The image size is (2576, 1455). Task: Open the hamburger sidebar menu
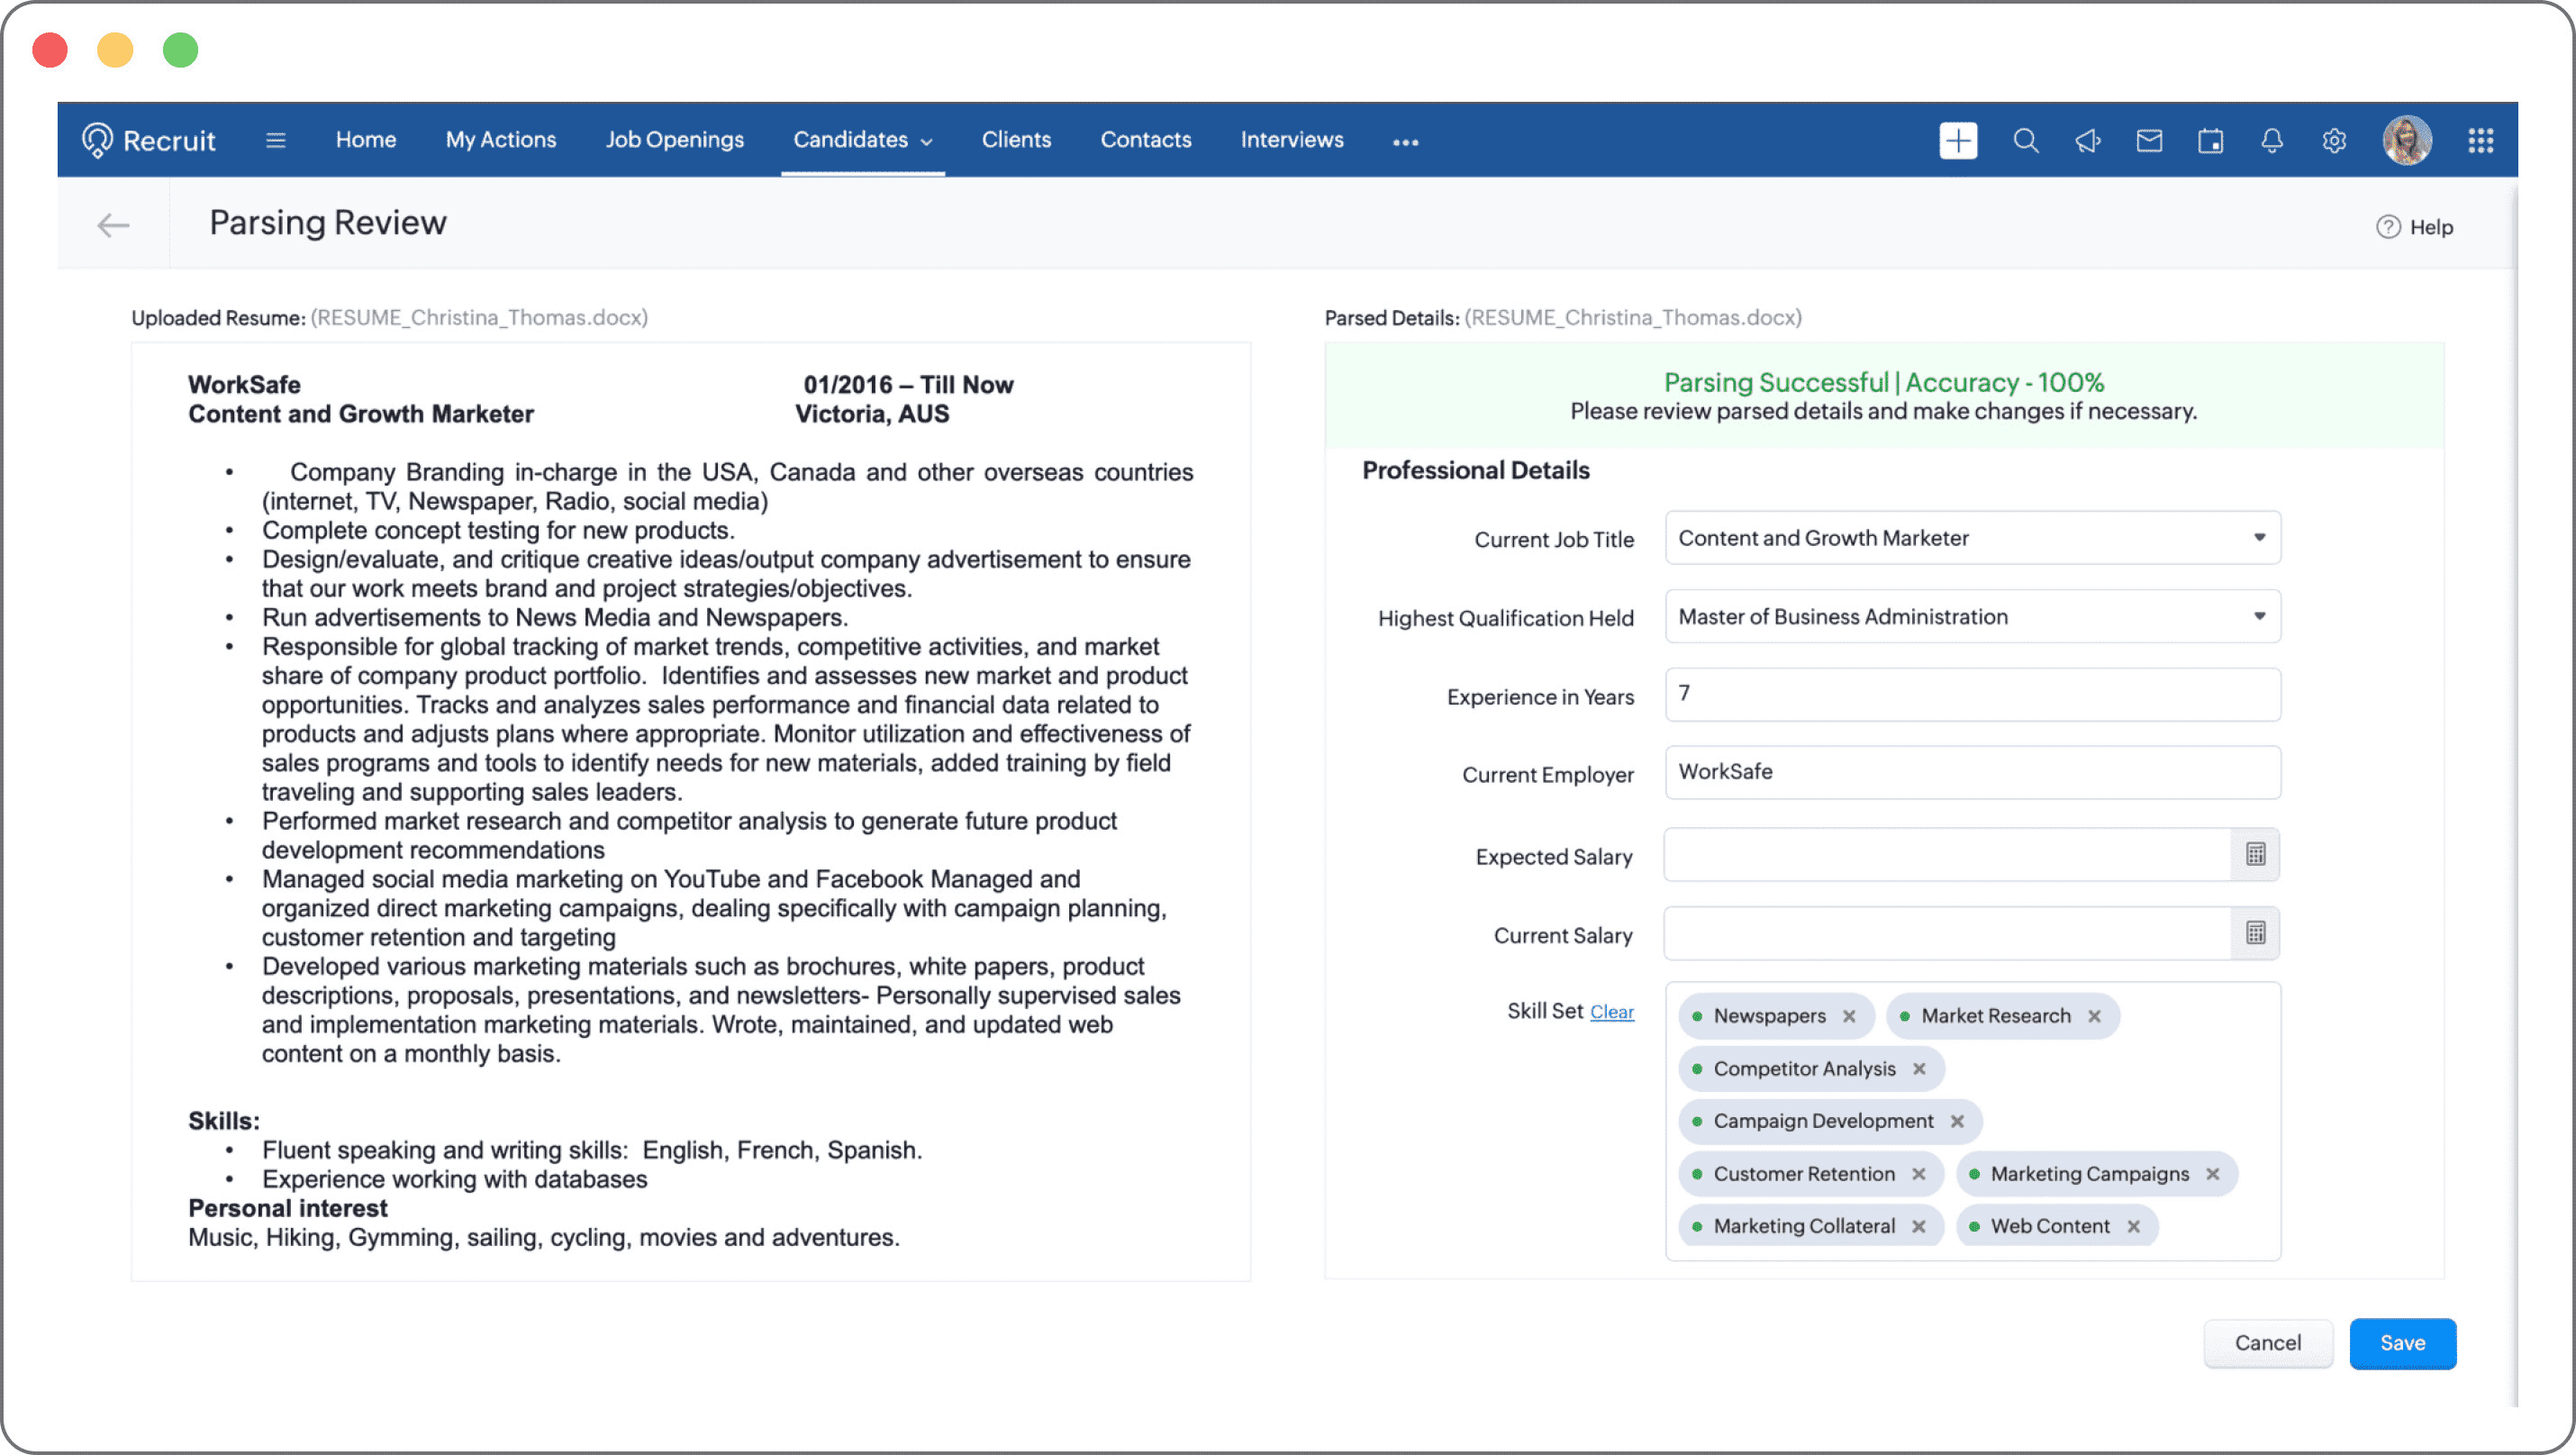(276, 140)
